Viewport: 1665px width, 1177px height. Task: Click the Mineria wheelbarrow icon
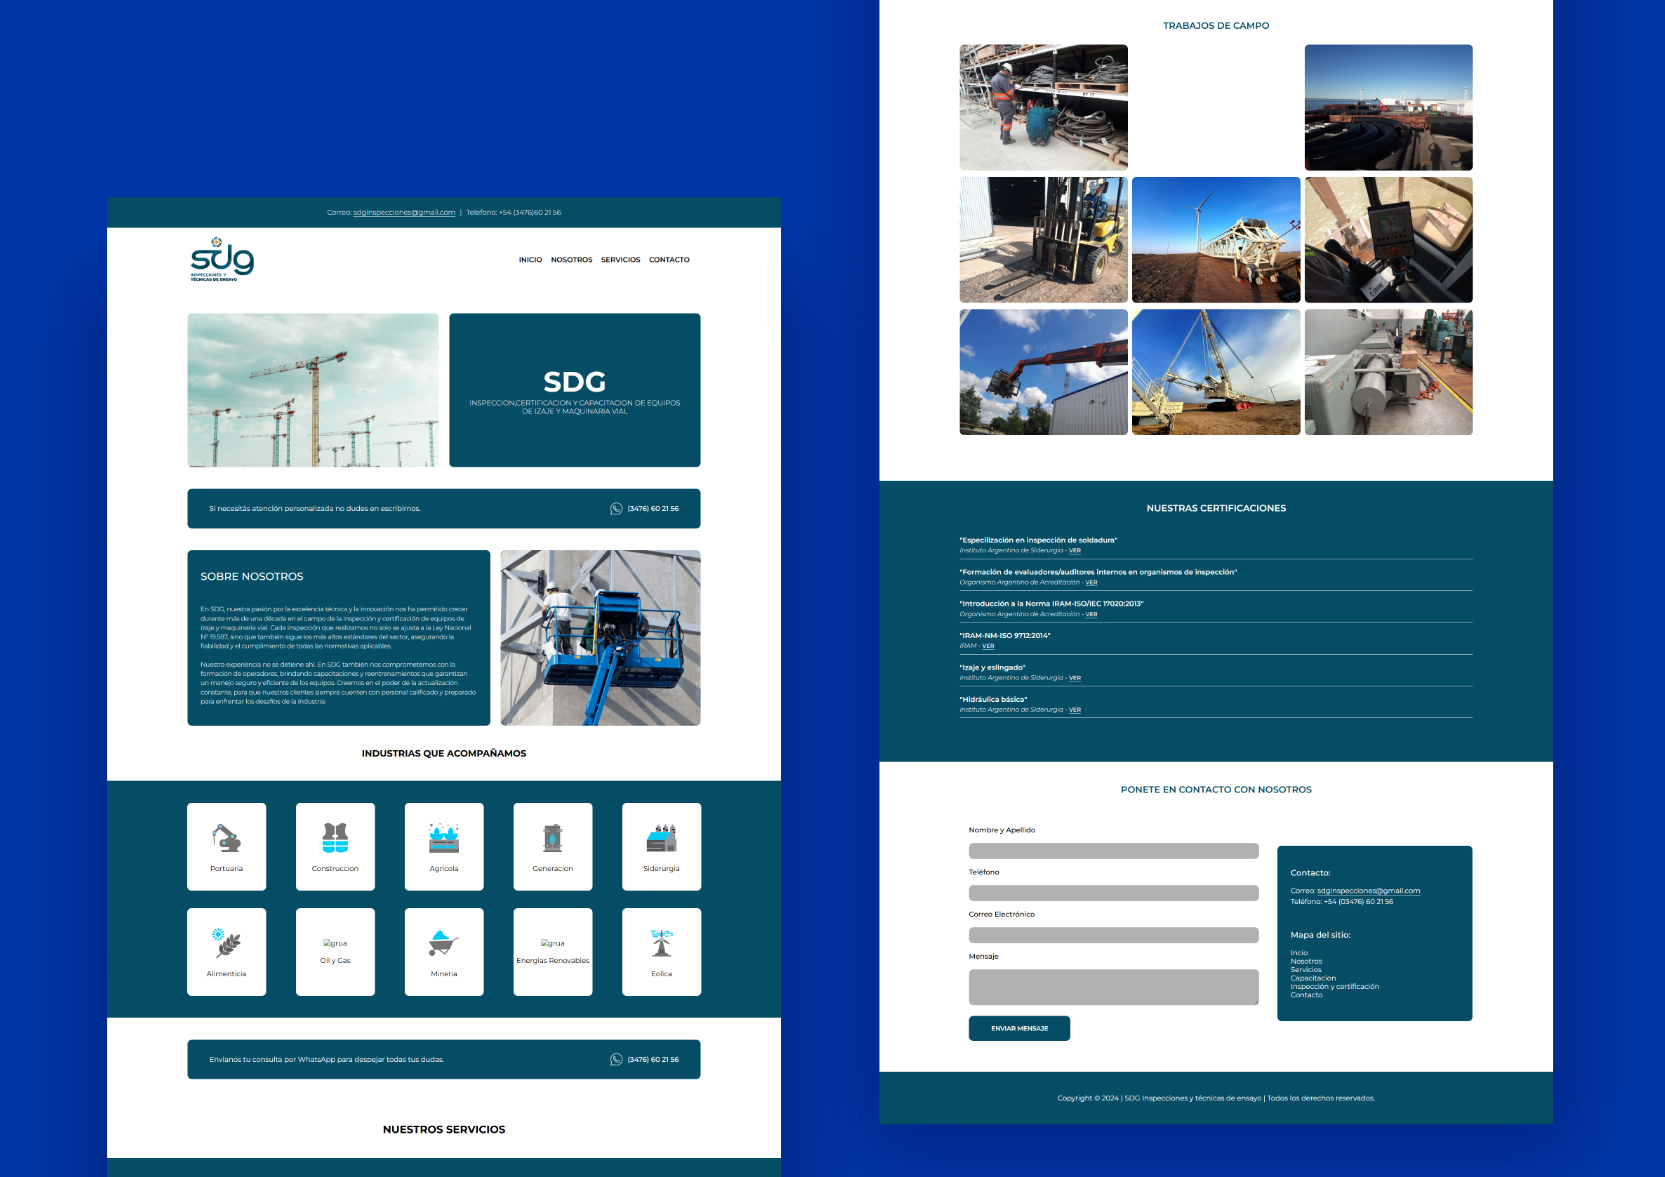443,943
